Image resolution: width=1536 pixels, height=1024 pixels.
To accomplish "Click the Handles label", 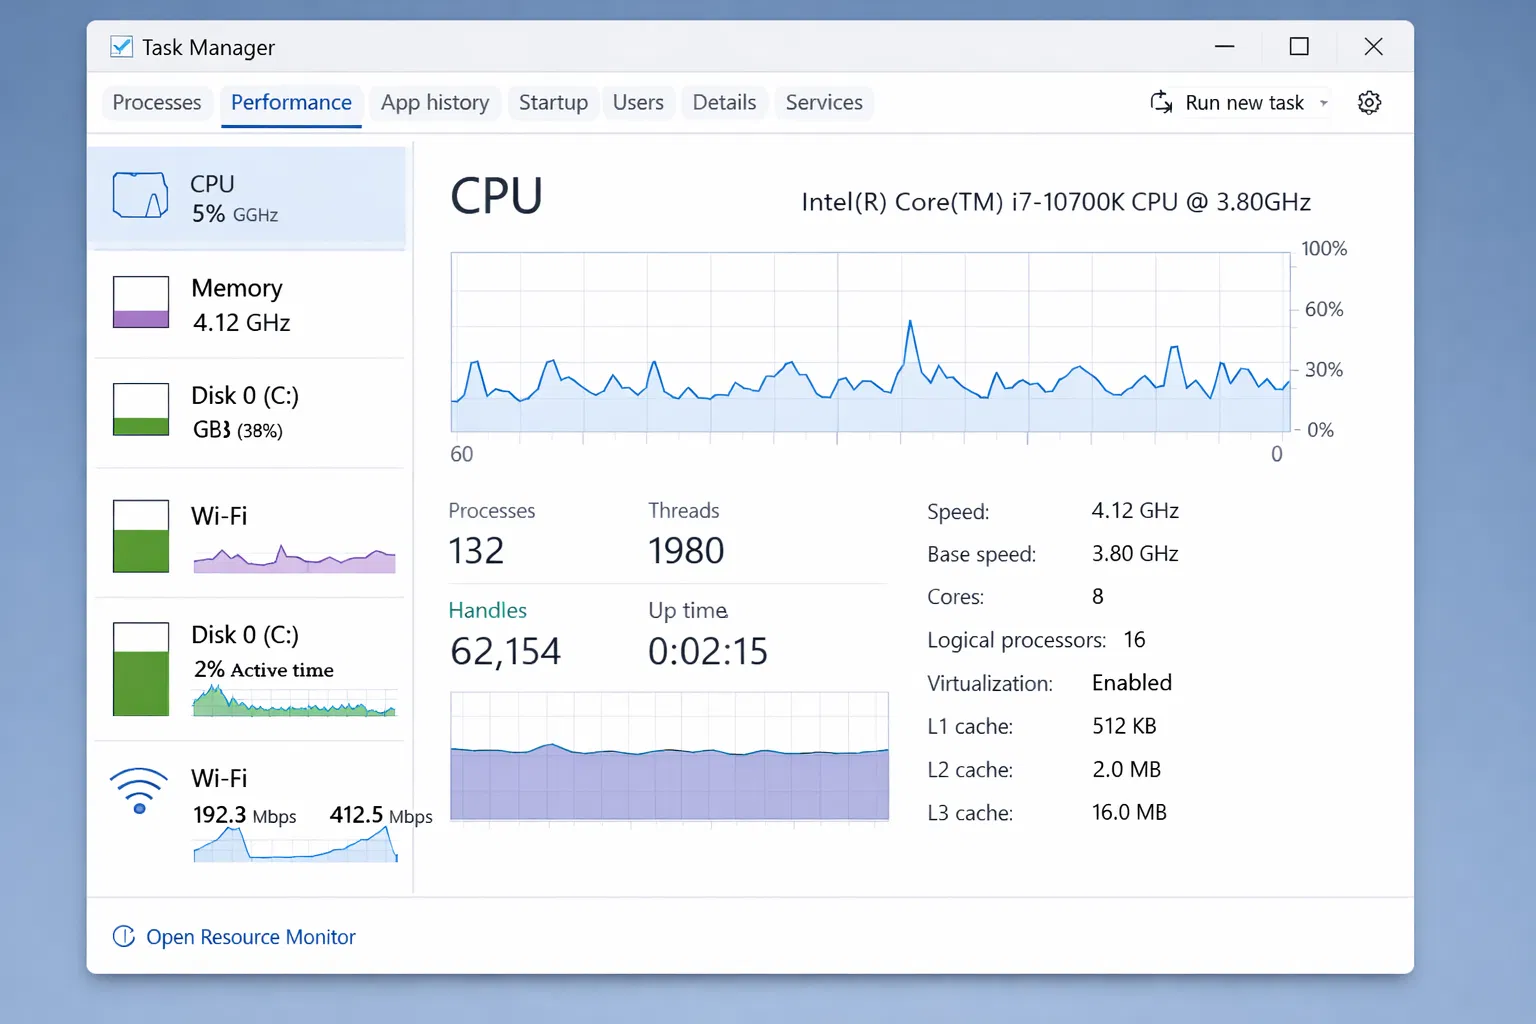I will point(487,610).
